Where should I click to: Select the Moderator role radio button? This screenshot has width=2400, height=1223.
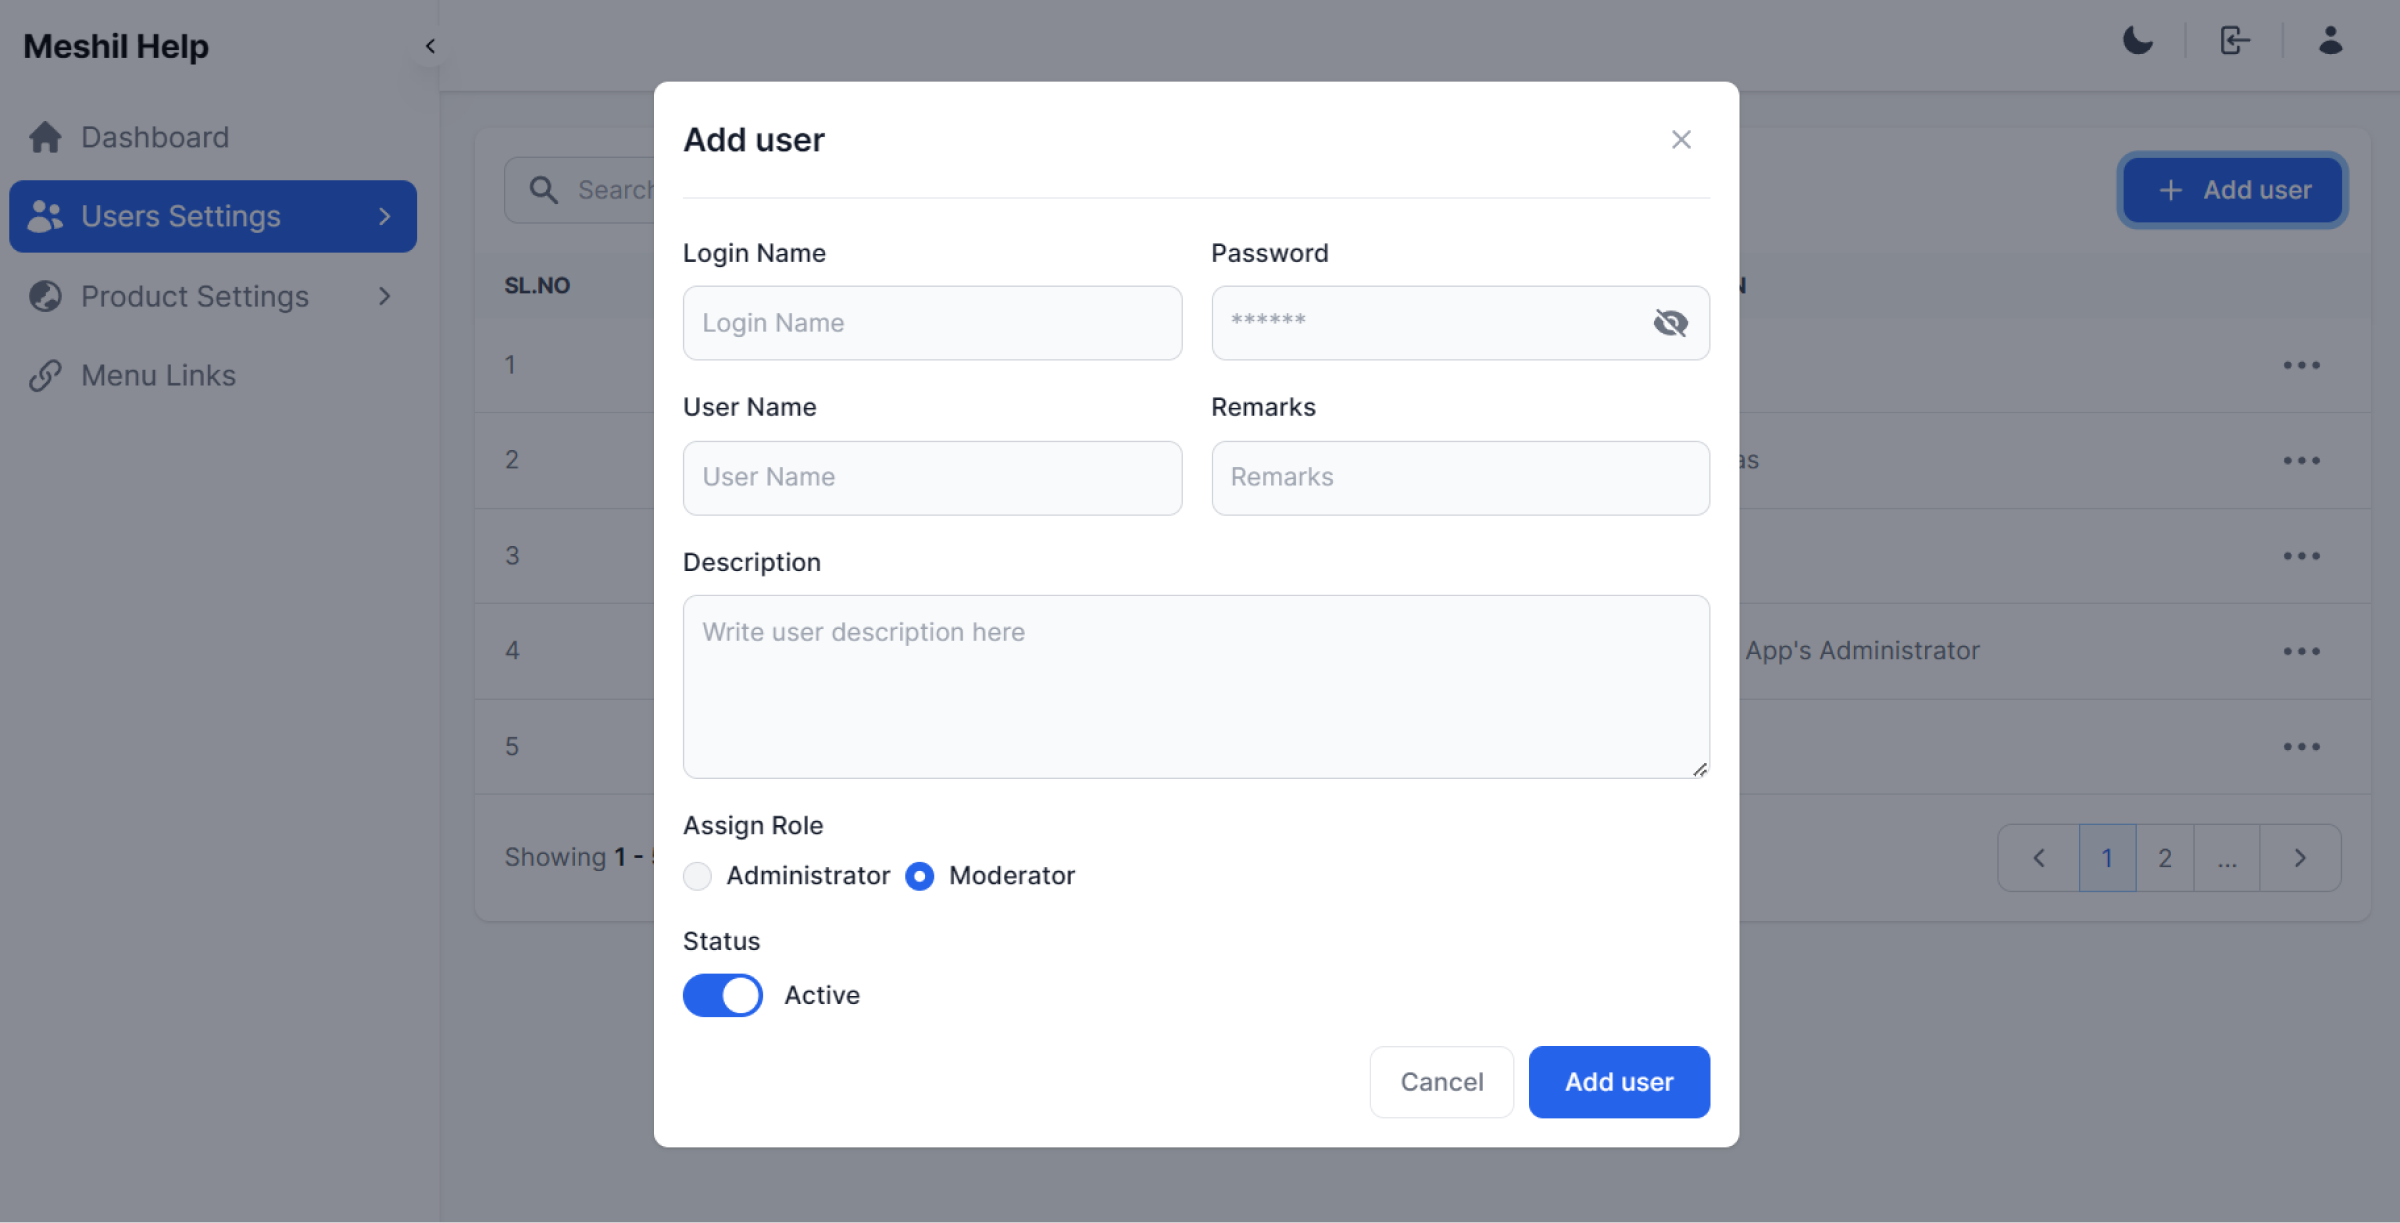pyautogui.click(x=919, y=876)
